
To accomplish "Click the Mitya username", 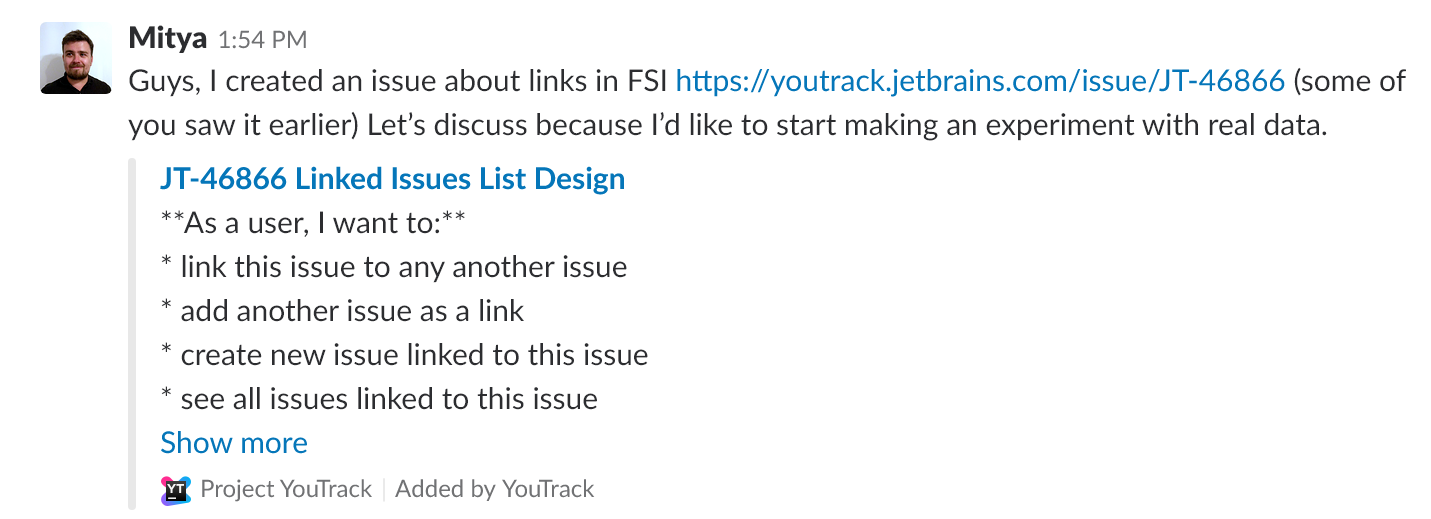I will tap(167, 39).
